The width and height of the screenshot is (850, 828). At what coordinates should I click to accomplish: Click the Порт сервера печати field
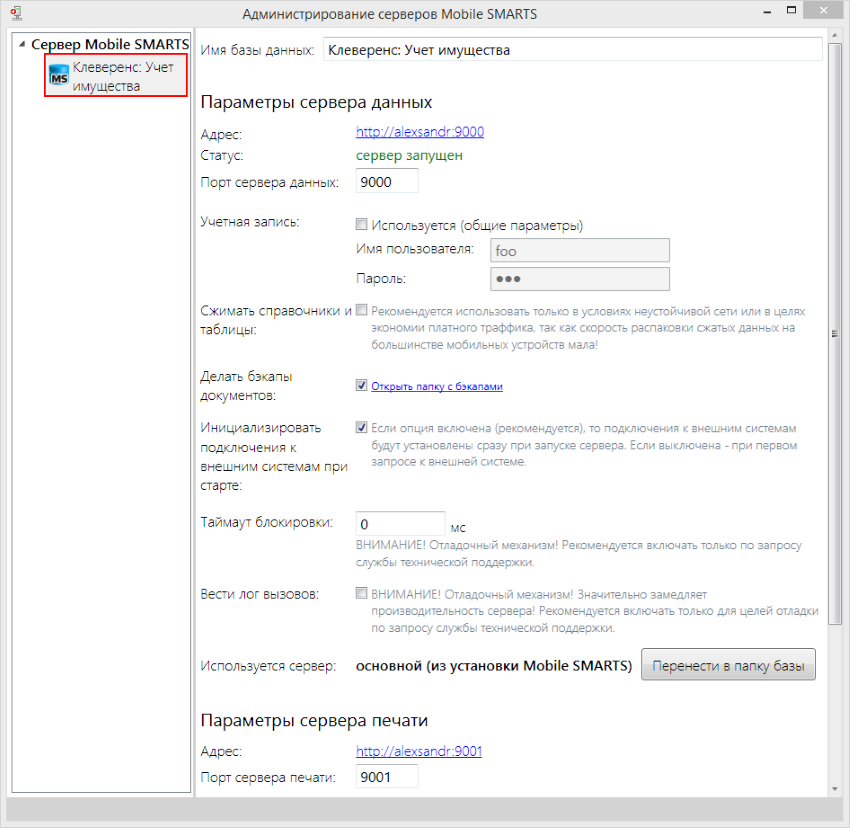387,776
